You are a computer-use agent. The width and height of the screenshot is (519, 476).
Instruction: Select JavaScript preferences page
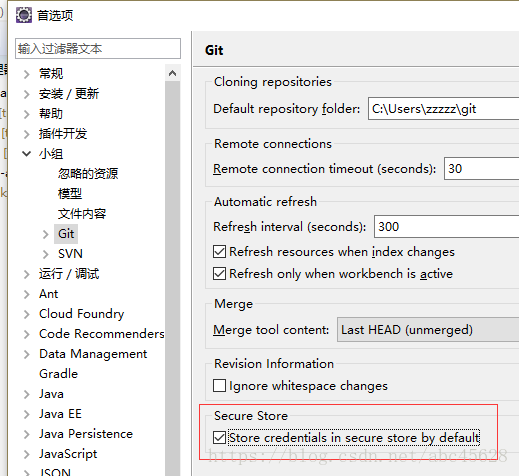point(68,454)
